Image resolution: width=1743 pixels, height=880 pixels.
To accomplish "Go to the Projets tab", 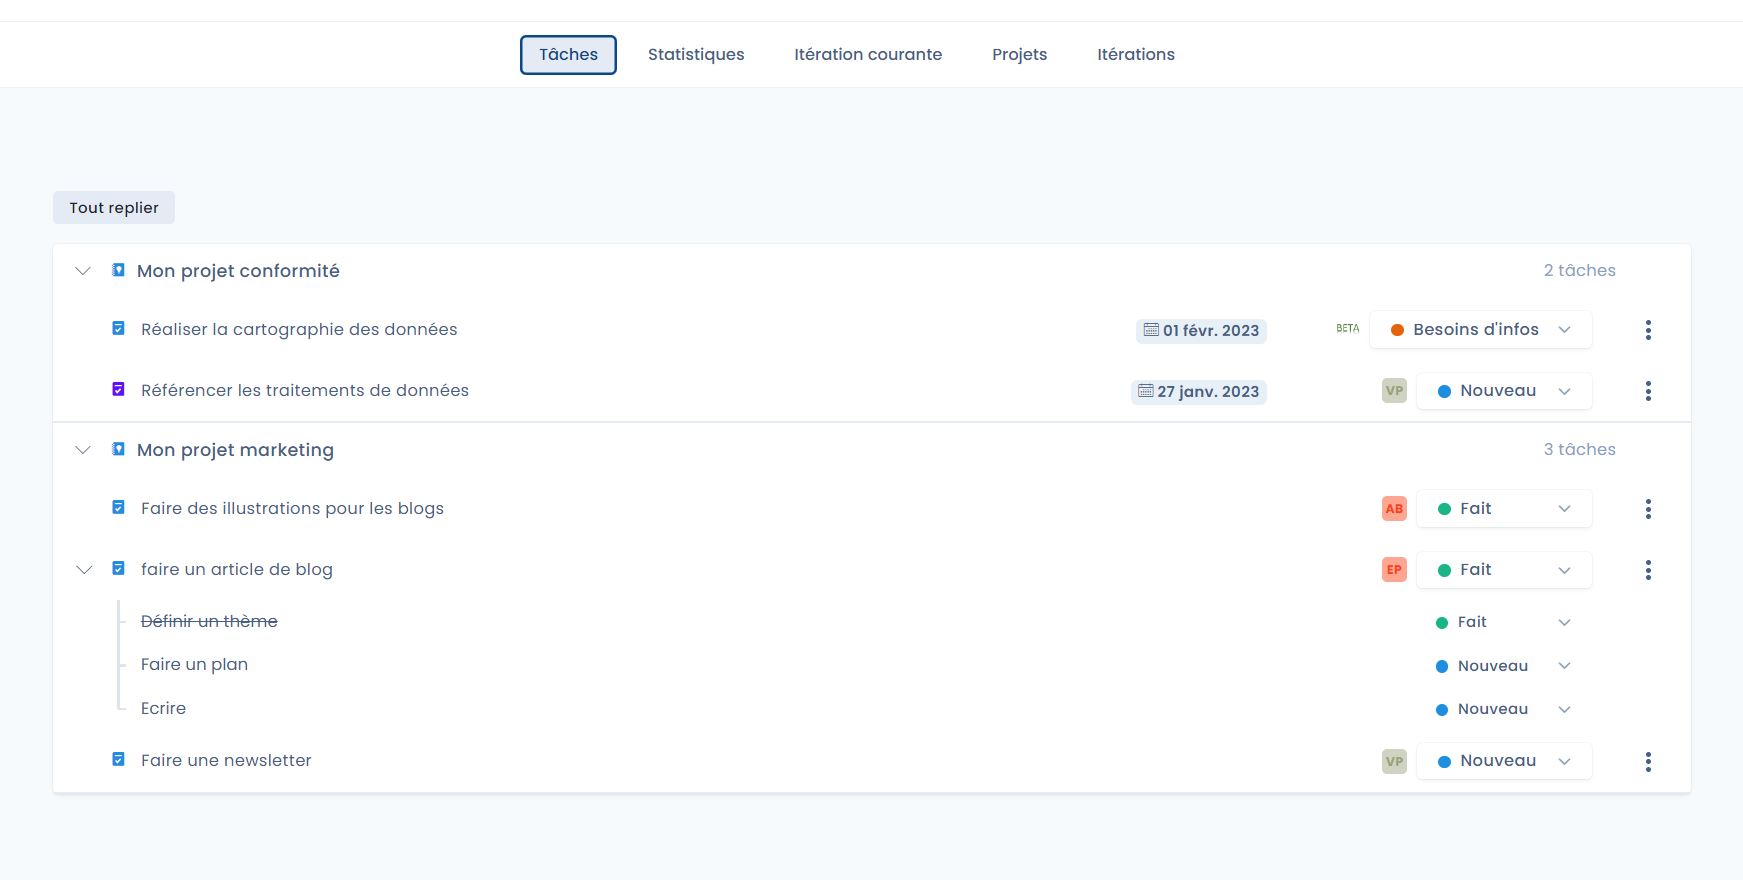I will (1019, 55).
